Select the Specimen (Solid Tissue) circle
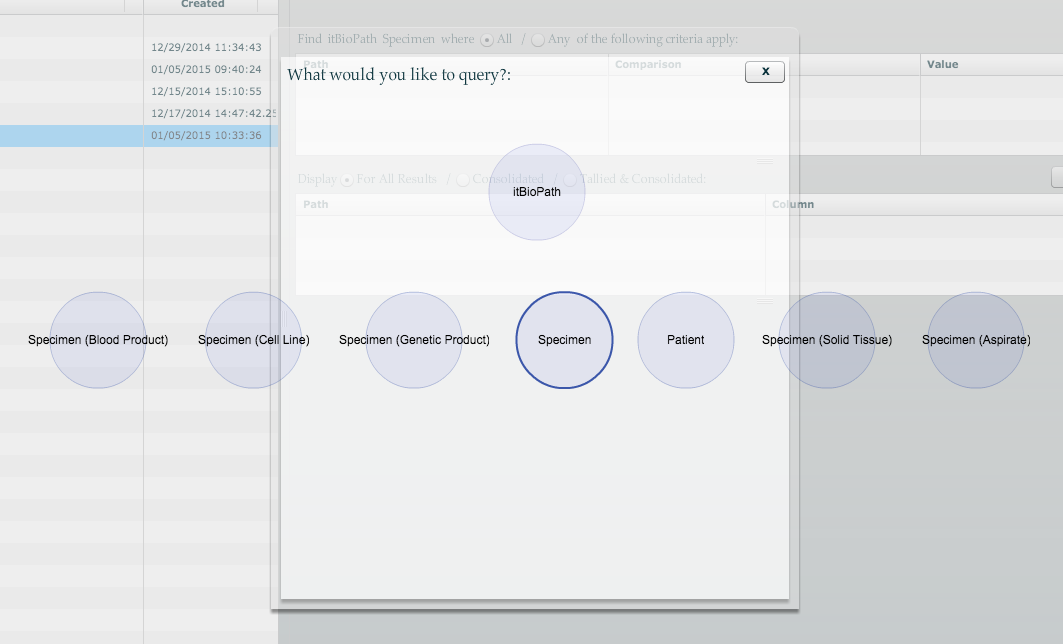 (826, 340)
